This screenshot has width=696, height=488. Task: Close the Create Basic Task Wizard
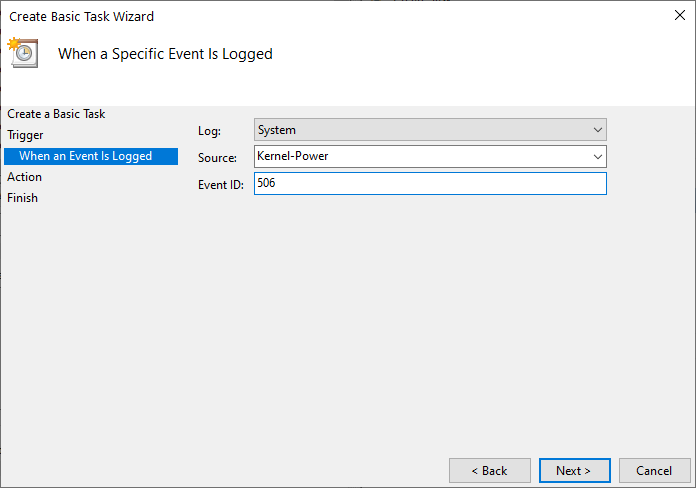(680, 15)
